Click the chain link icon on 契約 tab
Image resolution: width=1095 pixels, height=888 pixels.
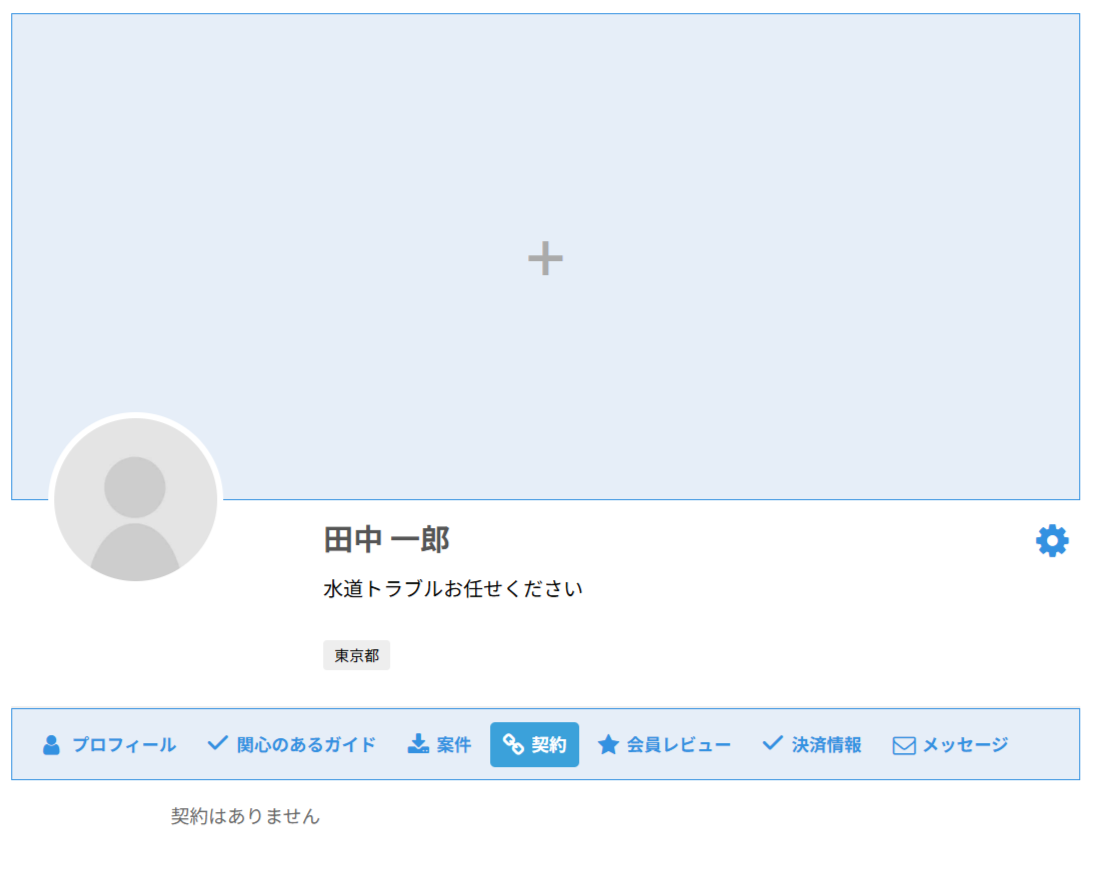point(513,744)
